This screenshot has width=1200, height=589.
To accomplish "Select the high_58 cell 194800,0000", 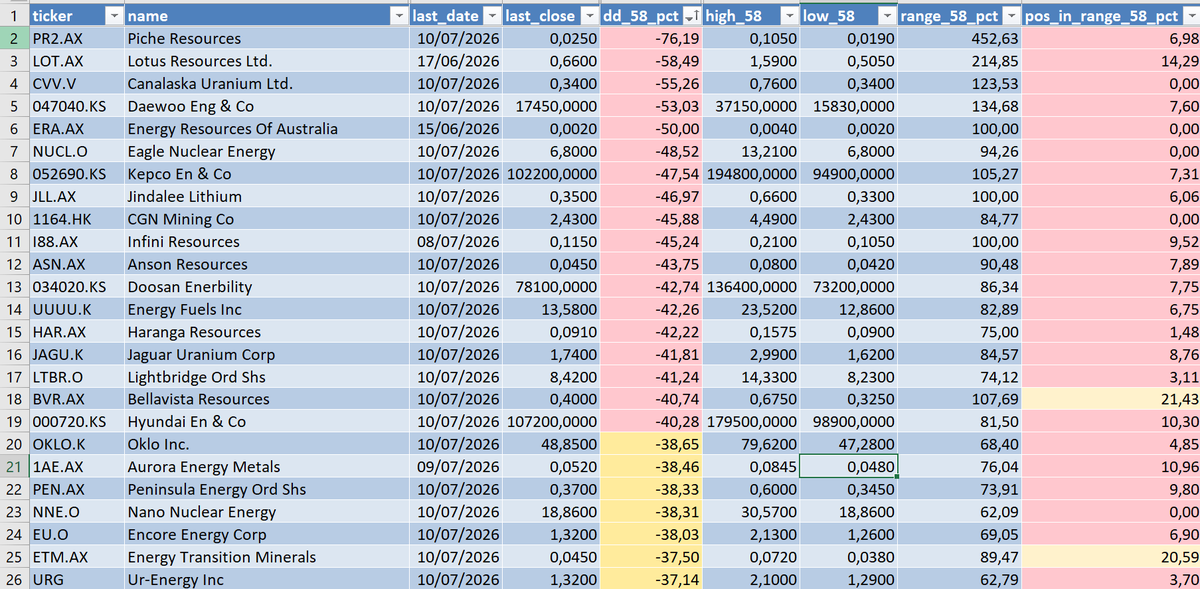I will (751, 174).
